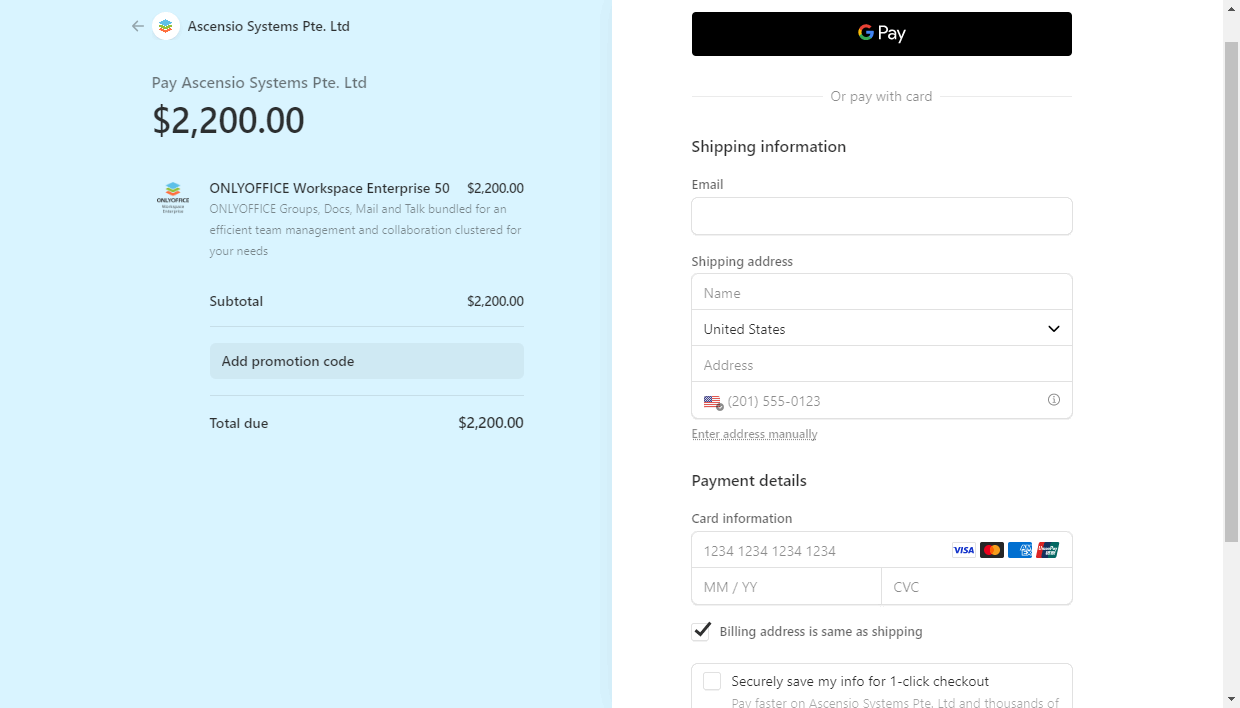The width and height of the screenshot is (1240, 708).
Task: Click the MM / YY expiry field
Action: [786, 586]
